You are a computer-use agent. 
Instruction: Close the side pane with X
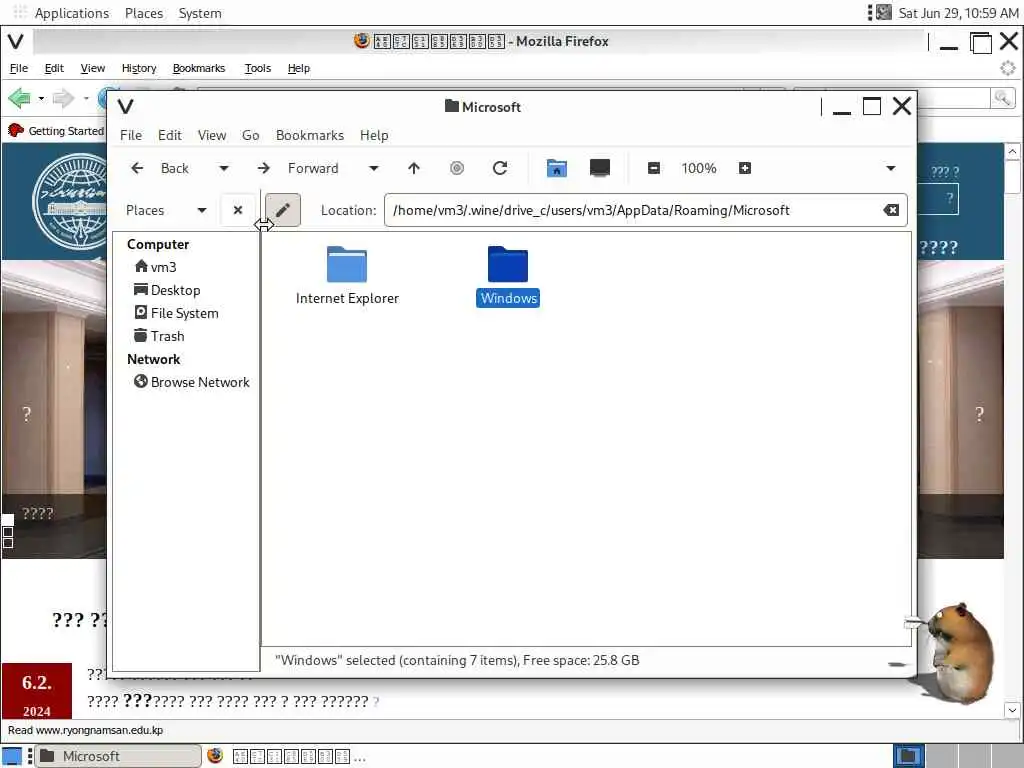[238, 210]
